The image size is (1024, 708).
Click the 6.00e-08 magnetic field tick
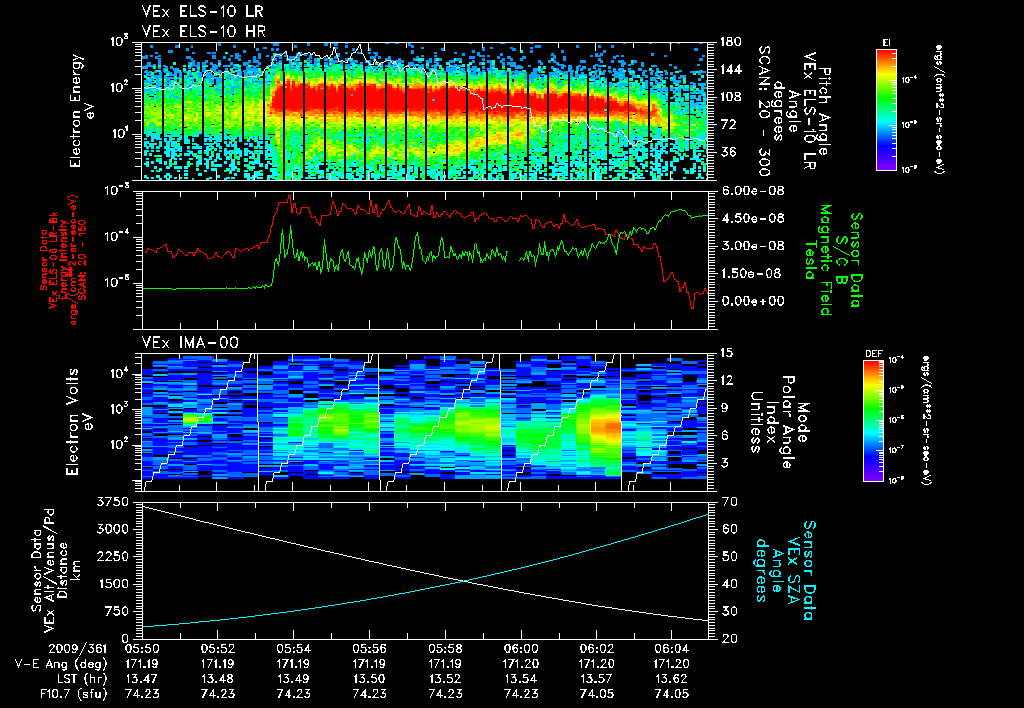coord(752,191)
